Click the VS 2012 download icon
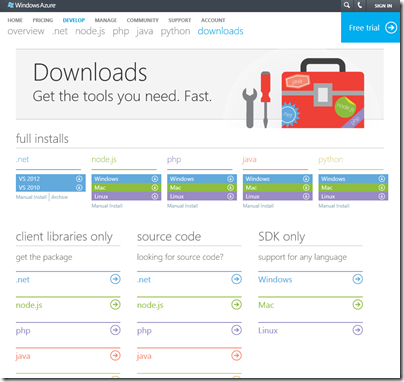404x382 pixels. pos(79,179)
